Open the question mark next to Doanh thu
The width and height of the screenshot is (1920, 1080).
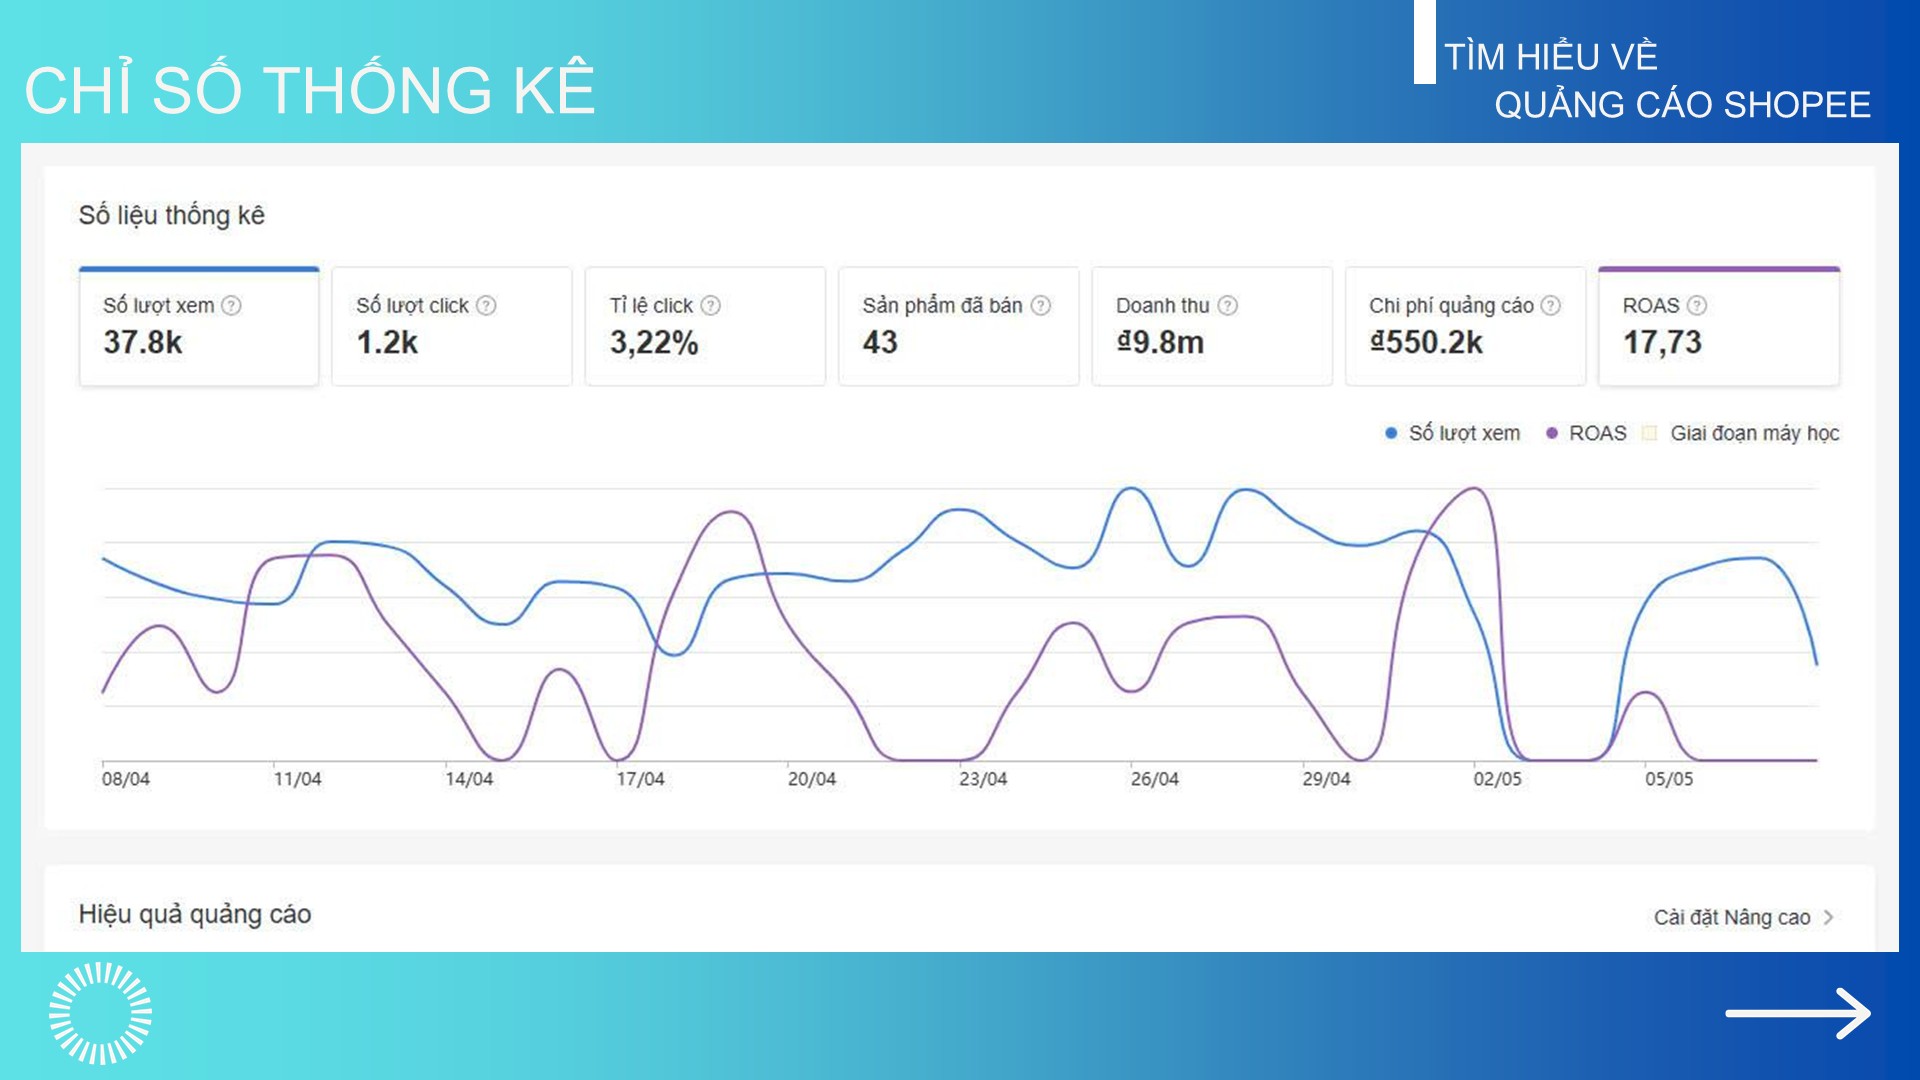[x=1228, y=305]
